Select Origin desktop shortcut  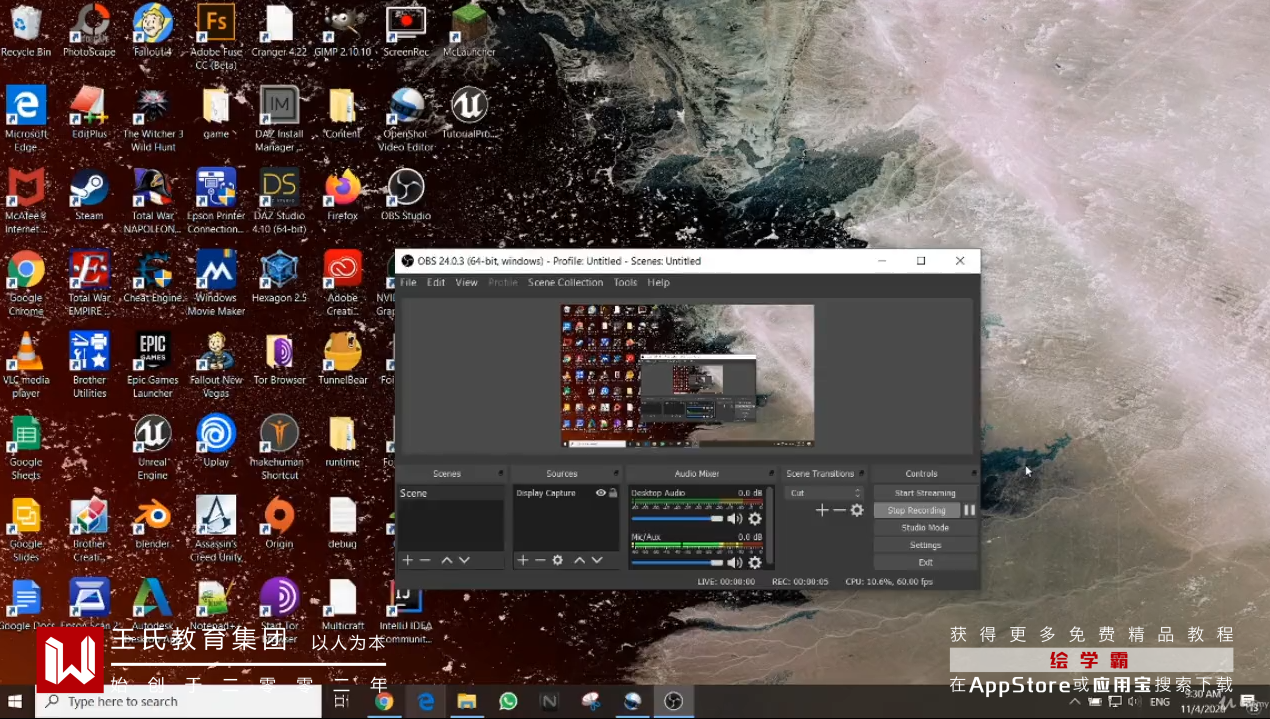pyautogui.click(x=279, y=523)
